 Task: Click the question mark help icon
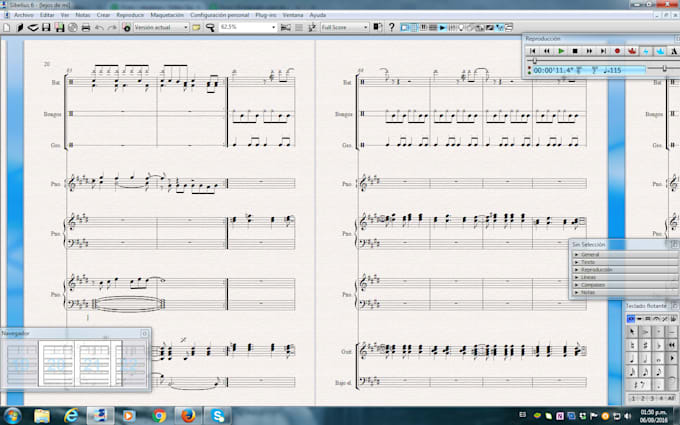(x=391, y=27)
